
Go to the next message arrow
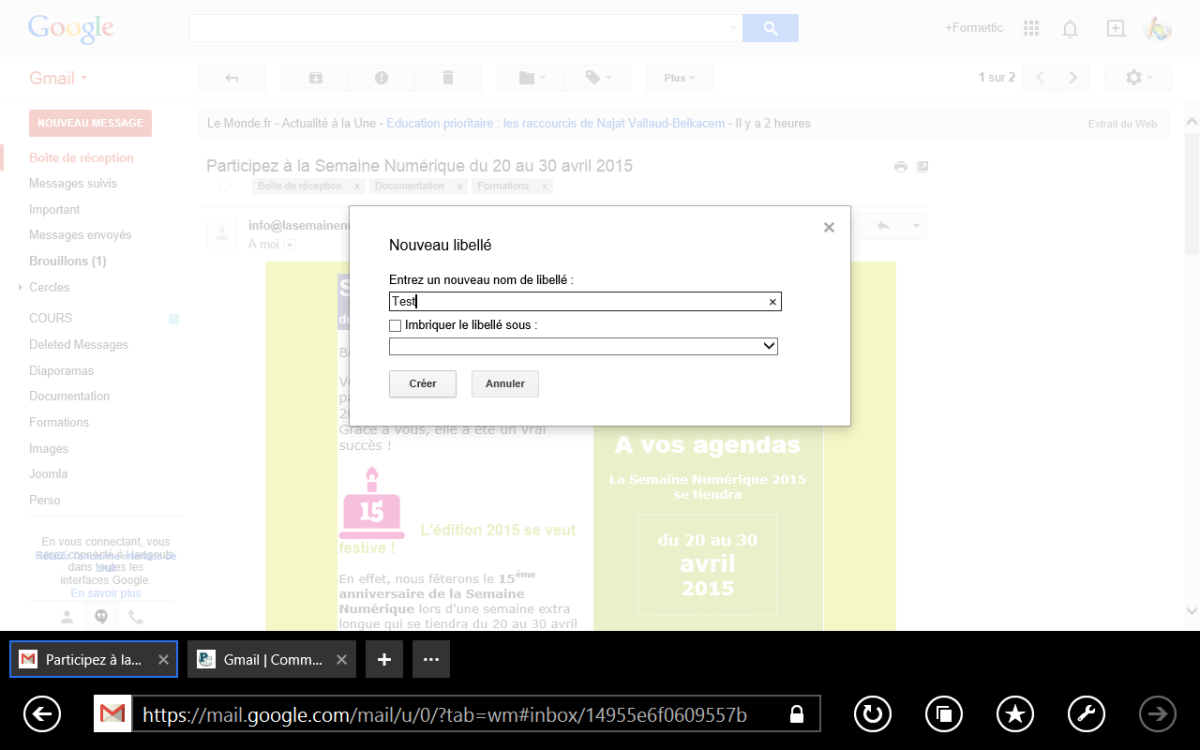(x=1073, y=78)
